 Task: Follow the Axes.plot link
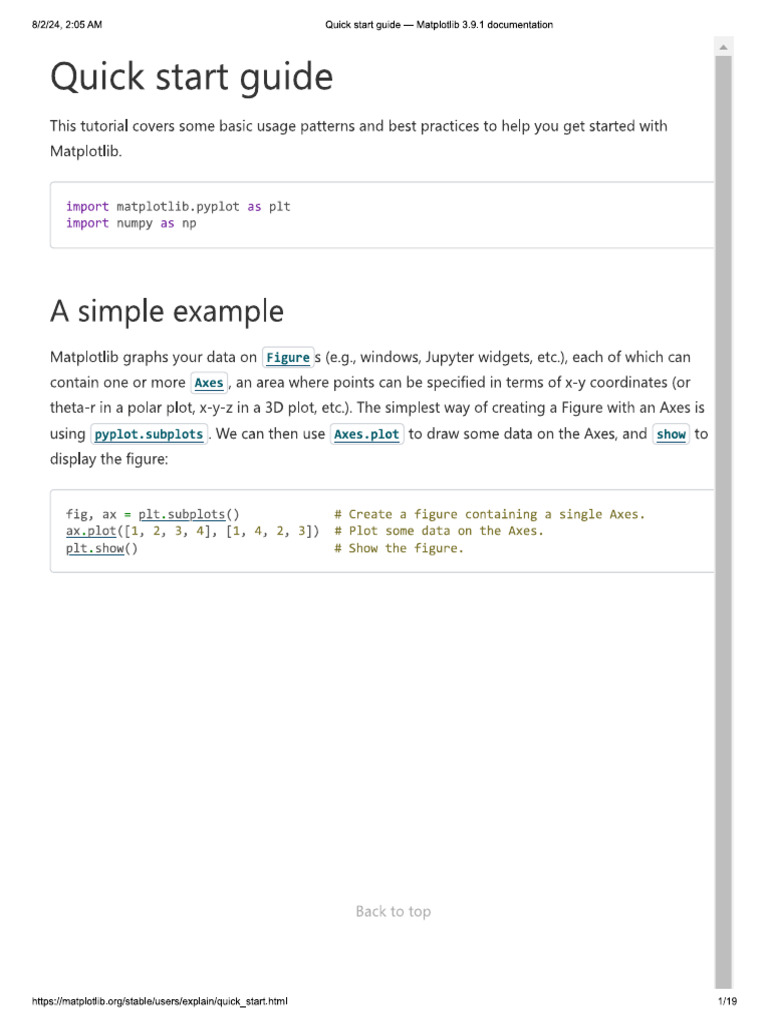366,434
